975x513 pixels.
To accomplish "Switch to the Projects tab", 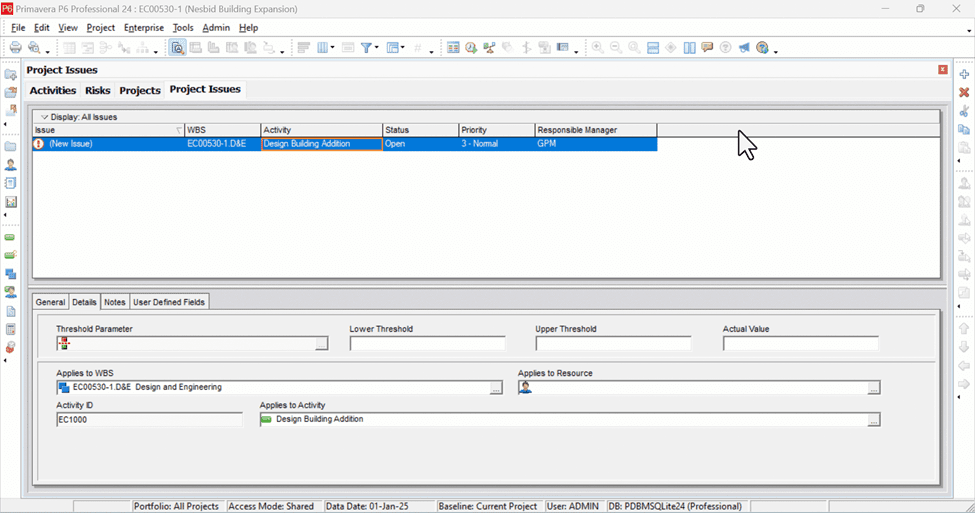I will (x=140, y=90).
